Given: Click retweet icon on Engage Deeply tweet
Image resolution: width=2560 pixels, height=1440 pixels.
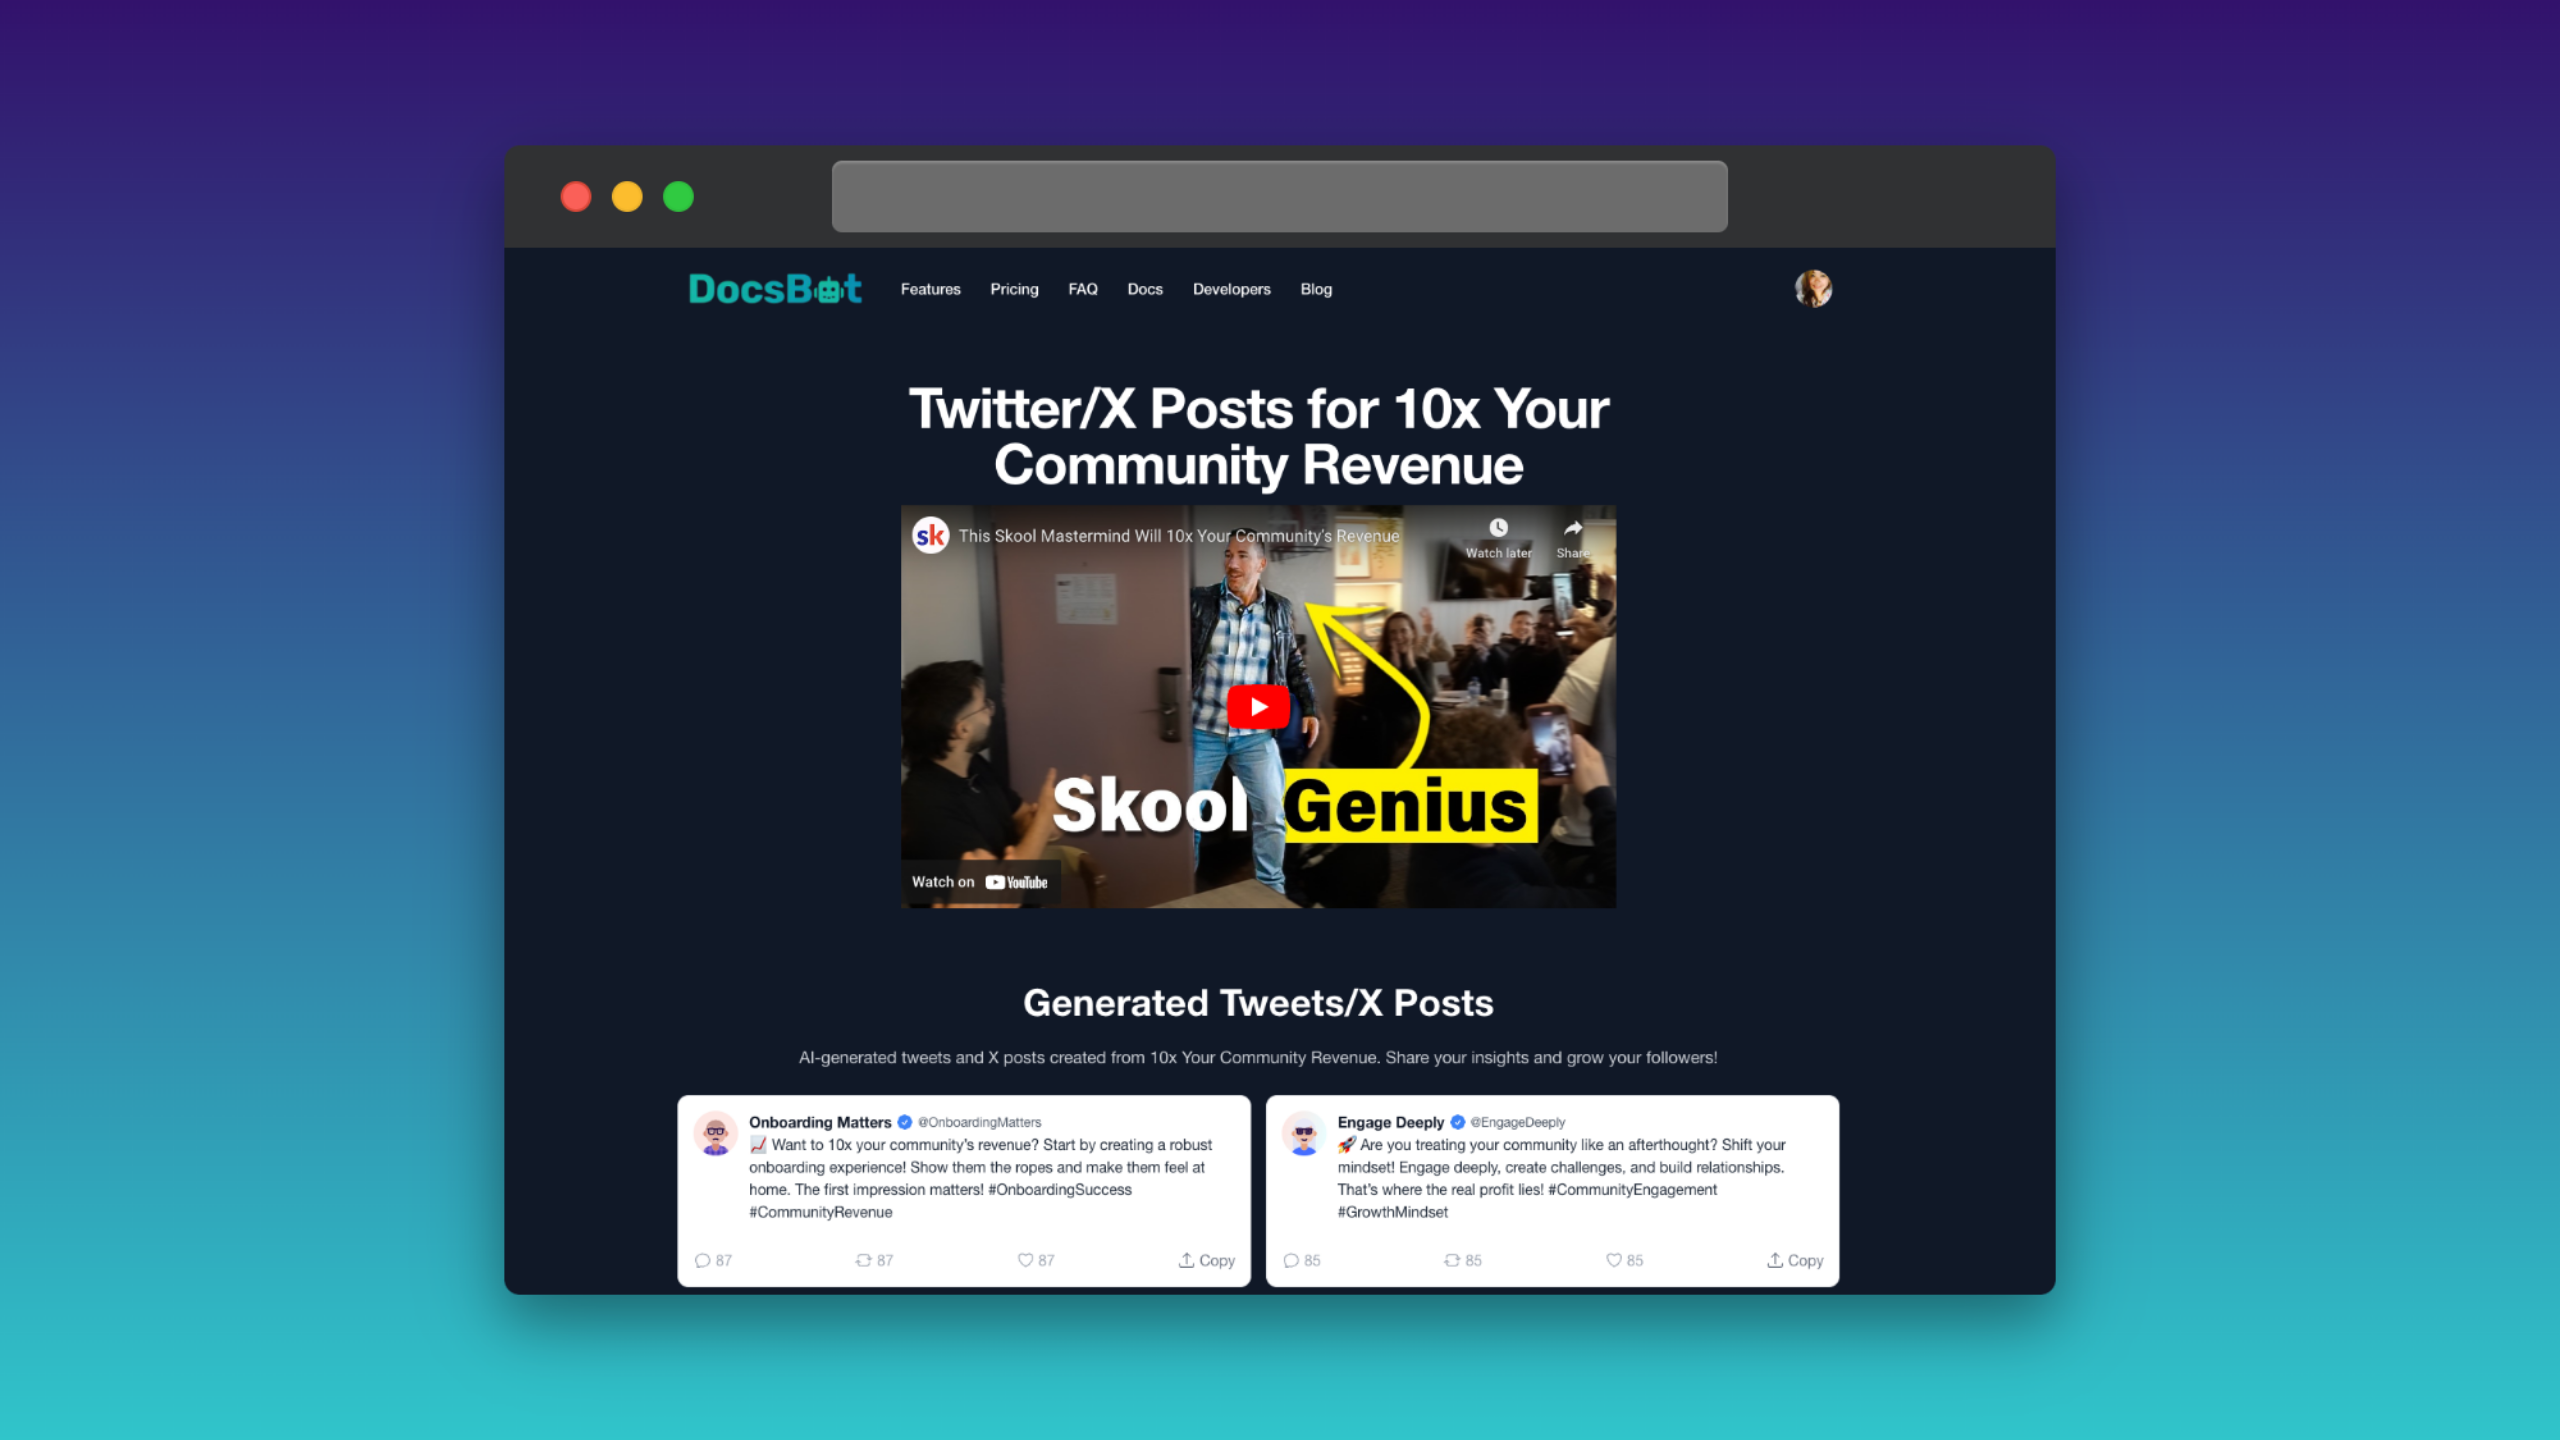Looking at the screenshot, I should (x=1452, y=1260).
